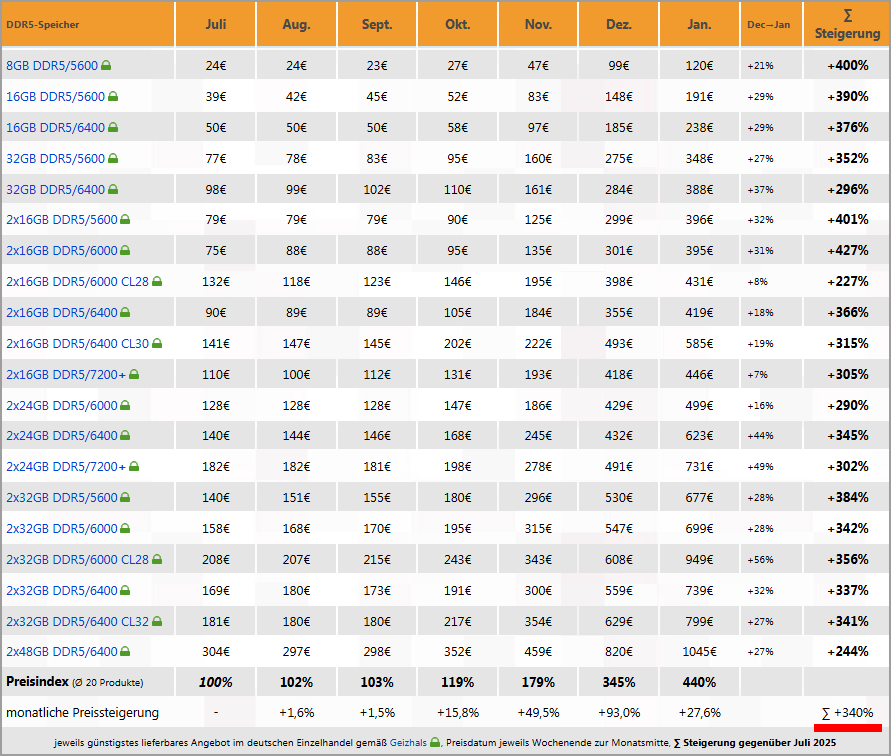Click the green icon beside 8GB DDR5/5600
The height and width of the screenshot is (756, 891).
[x=106, y=66]
